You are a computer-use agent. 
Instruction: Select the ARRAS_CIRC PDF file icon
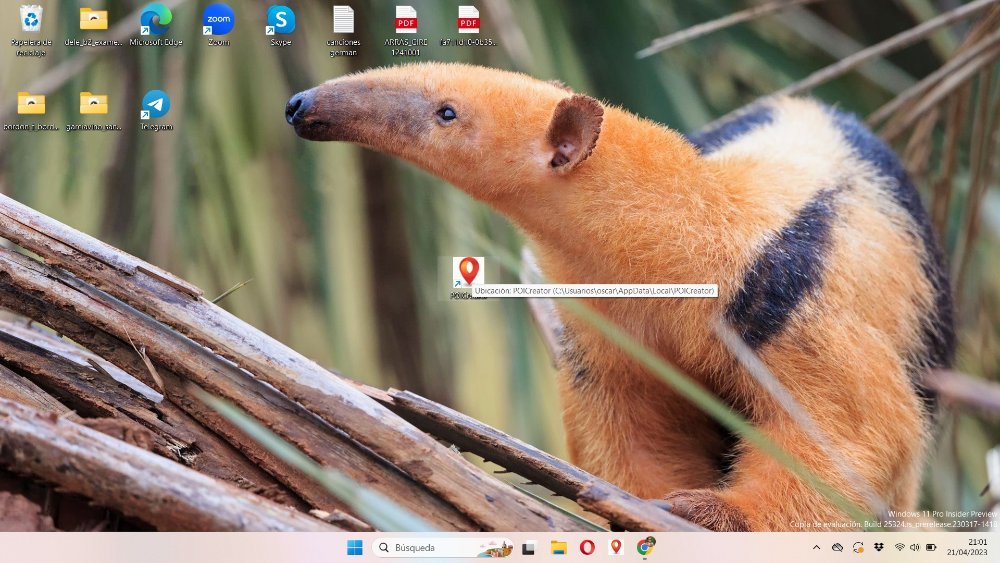[x=406, y=20]
